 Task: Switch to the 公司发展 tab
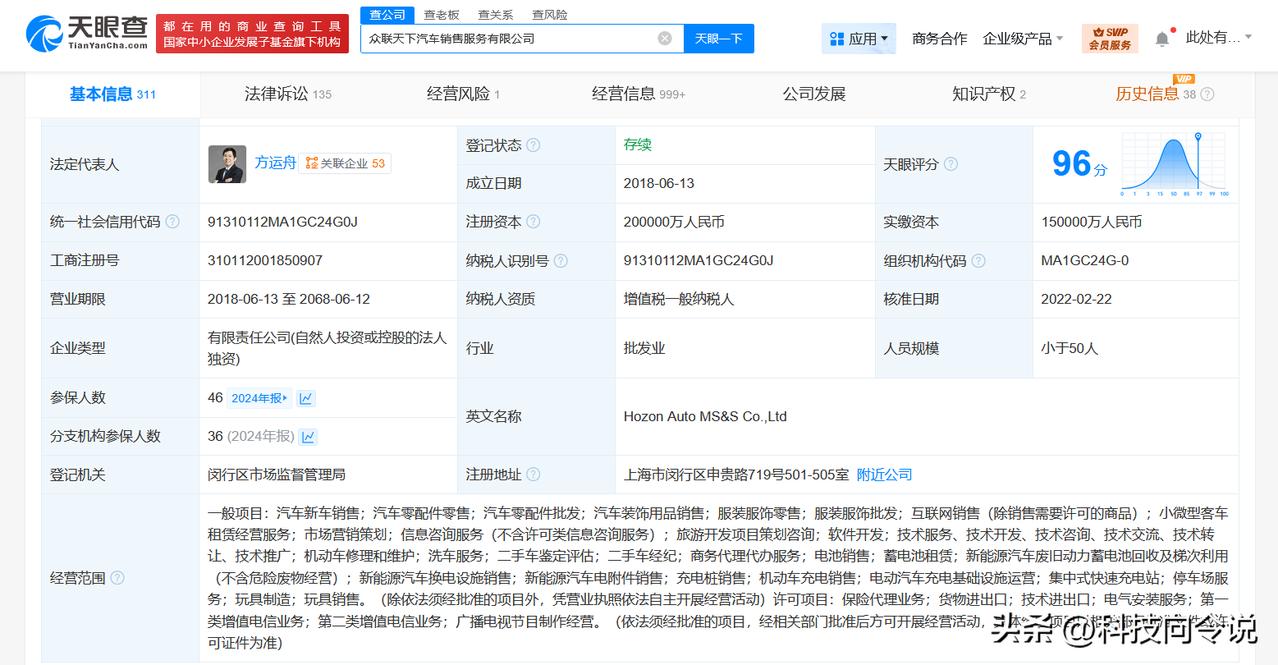click(814, 94)
